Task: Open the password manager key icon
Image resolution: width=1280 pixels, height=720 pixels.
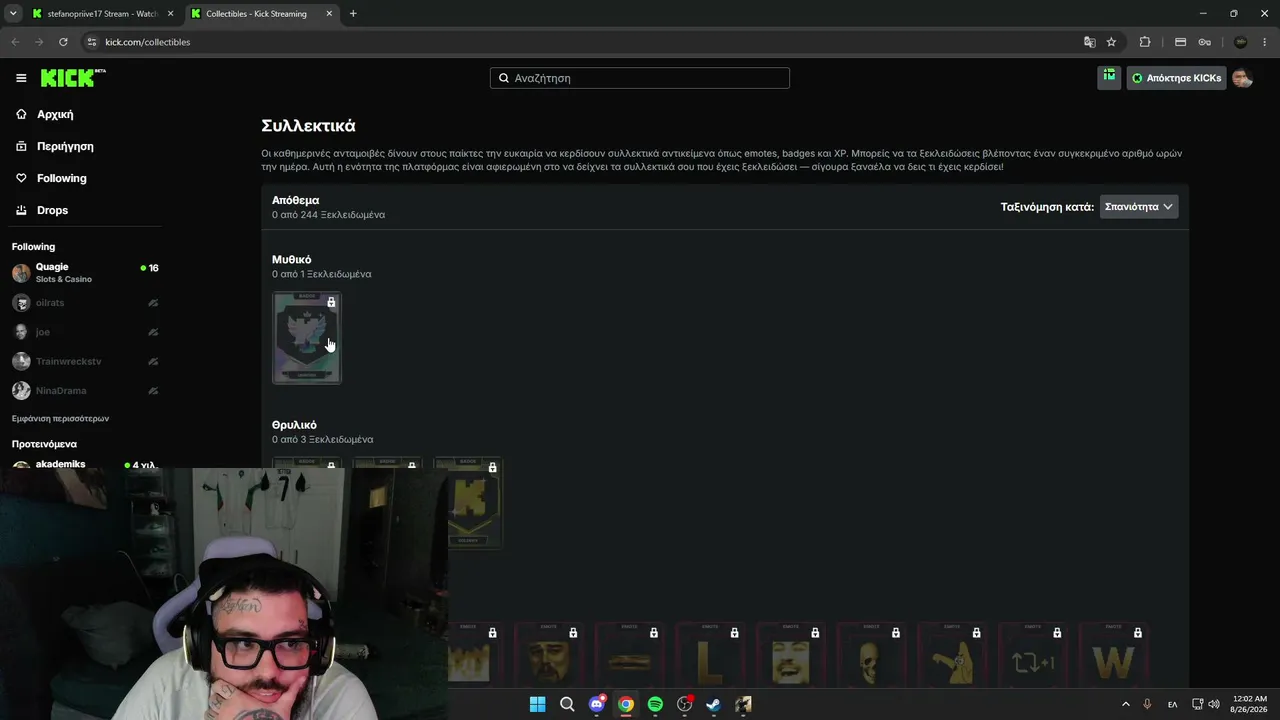Action: point(1205,42)
